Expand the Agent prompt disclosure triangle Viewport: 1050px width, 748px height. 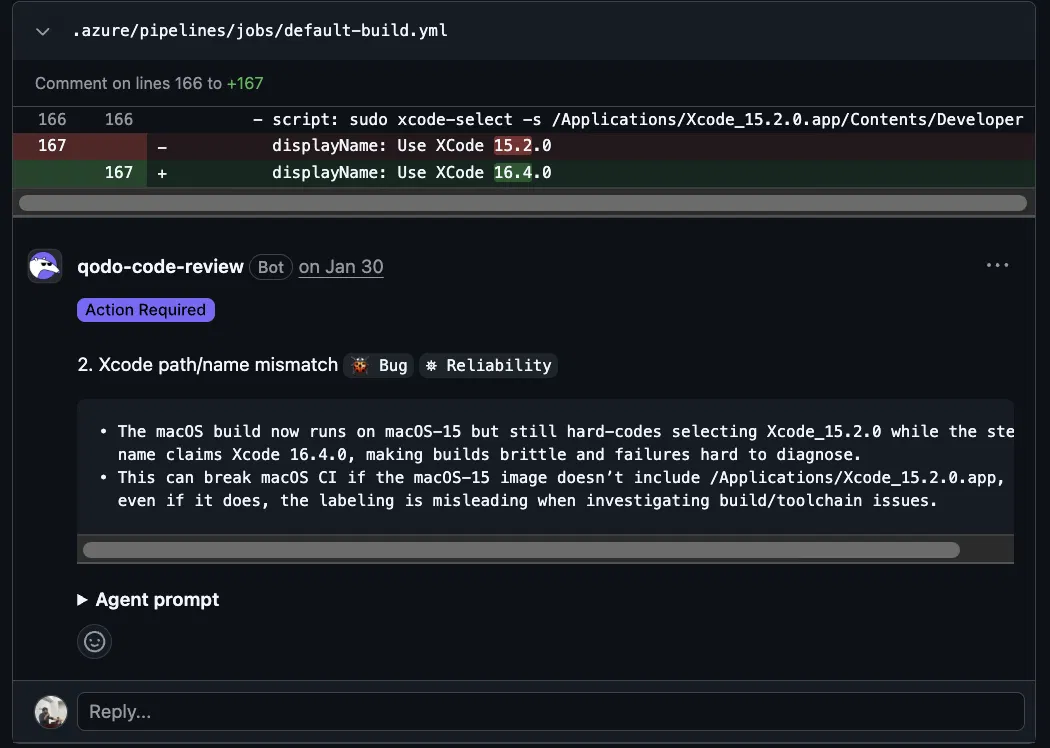[x=82, y=599]
